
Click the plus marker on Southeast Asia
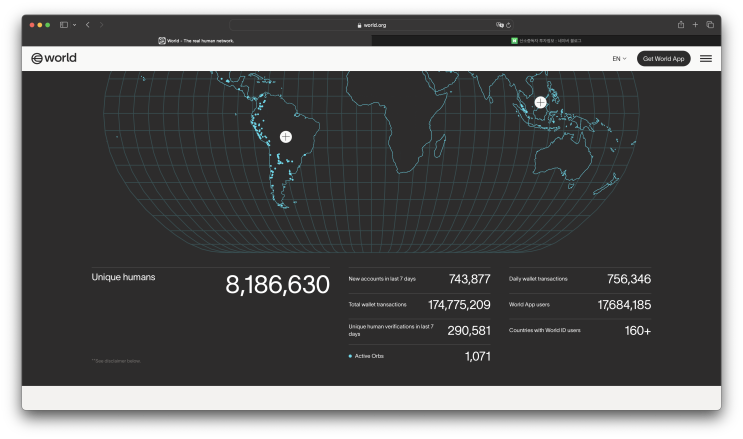[x=540, y=102]
